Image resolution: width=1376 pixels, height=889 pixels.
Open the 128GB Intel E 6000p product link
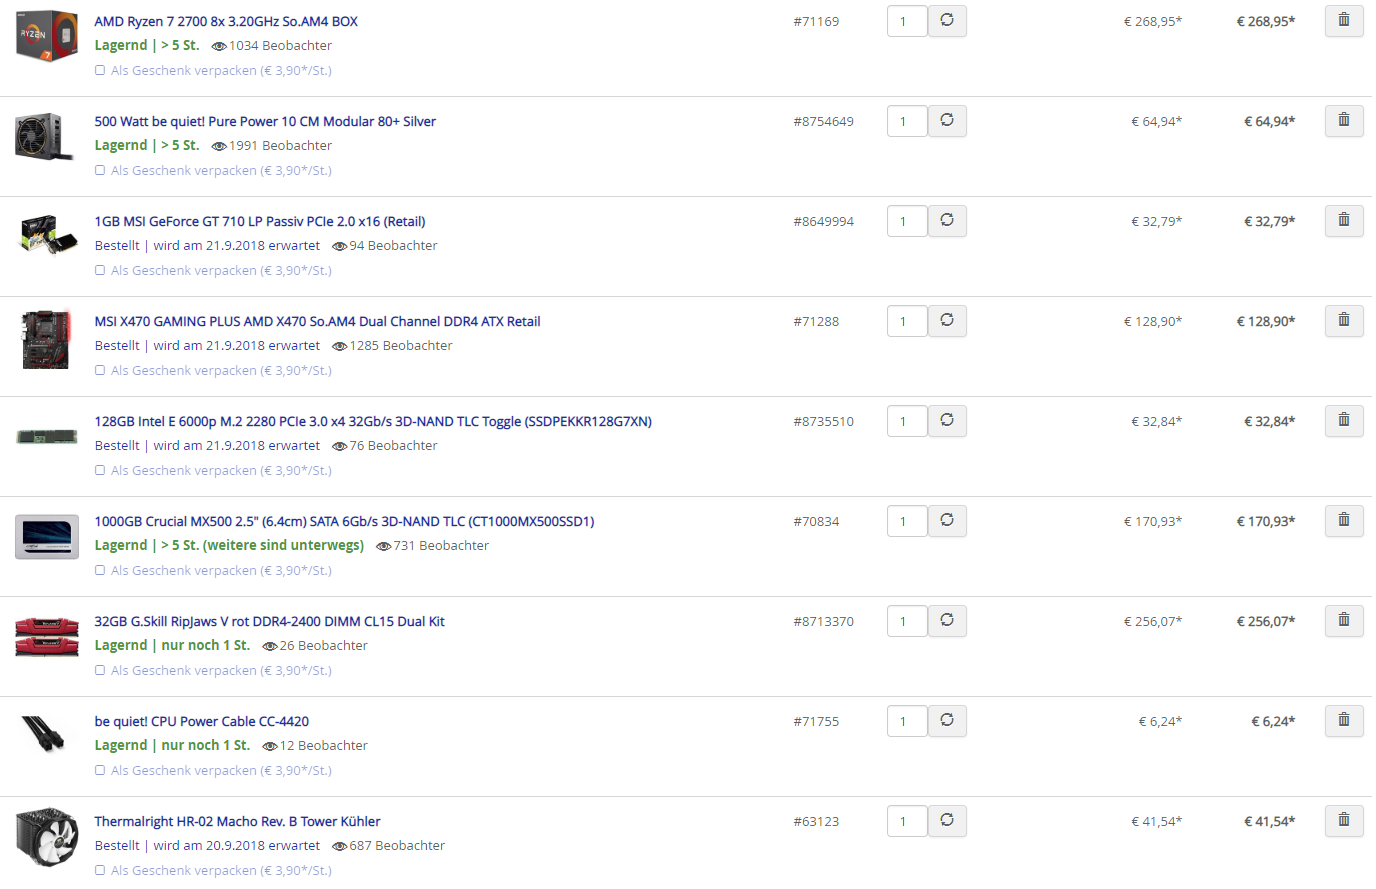(373, 421)
